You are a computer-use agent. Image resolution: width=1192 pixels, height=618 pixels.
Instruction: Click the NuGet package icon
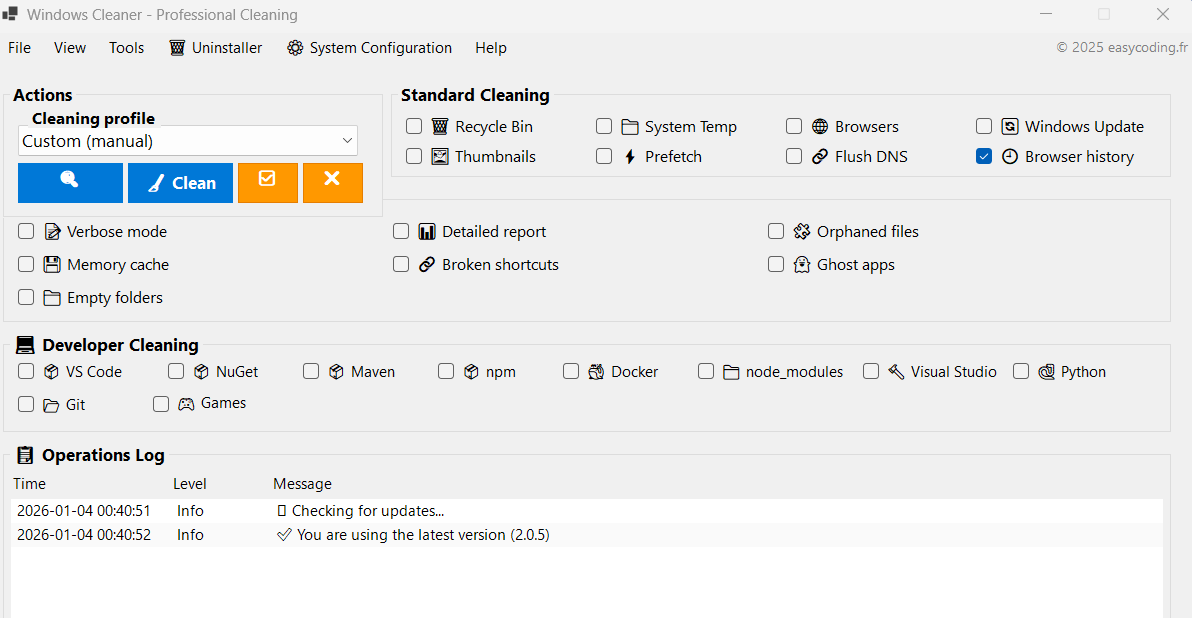pos(201,372)
